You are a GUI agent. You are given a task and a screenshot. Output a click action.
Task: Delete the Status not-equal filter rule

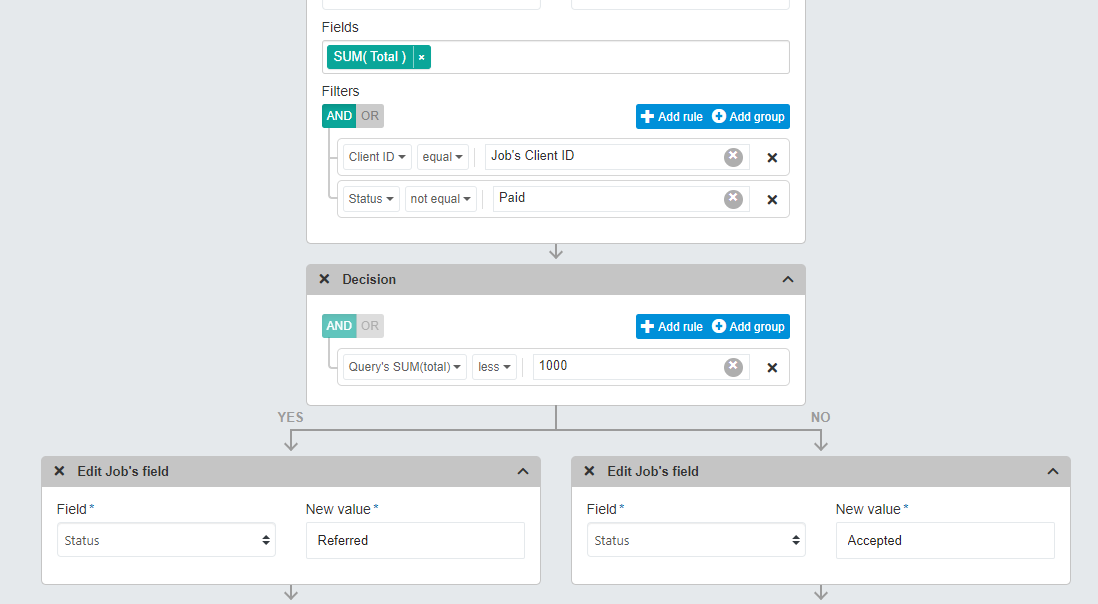click(771, 199)
